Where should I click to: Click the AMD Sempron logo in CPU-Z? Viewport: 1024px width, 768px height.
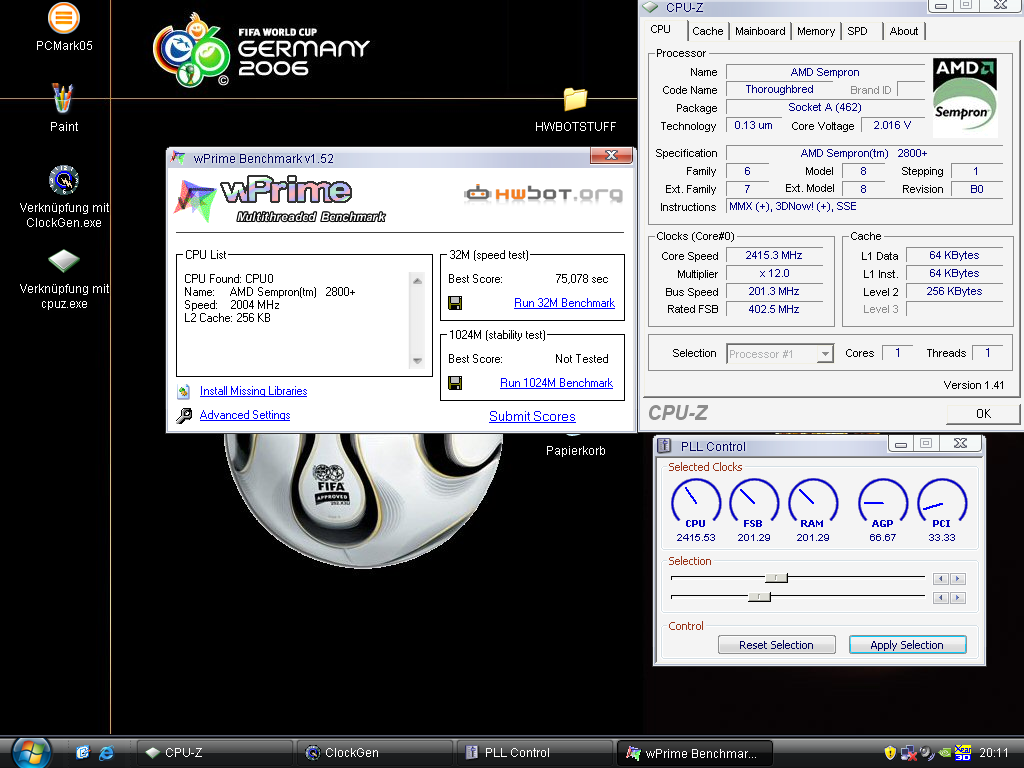(x=965, y=98)
